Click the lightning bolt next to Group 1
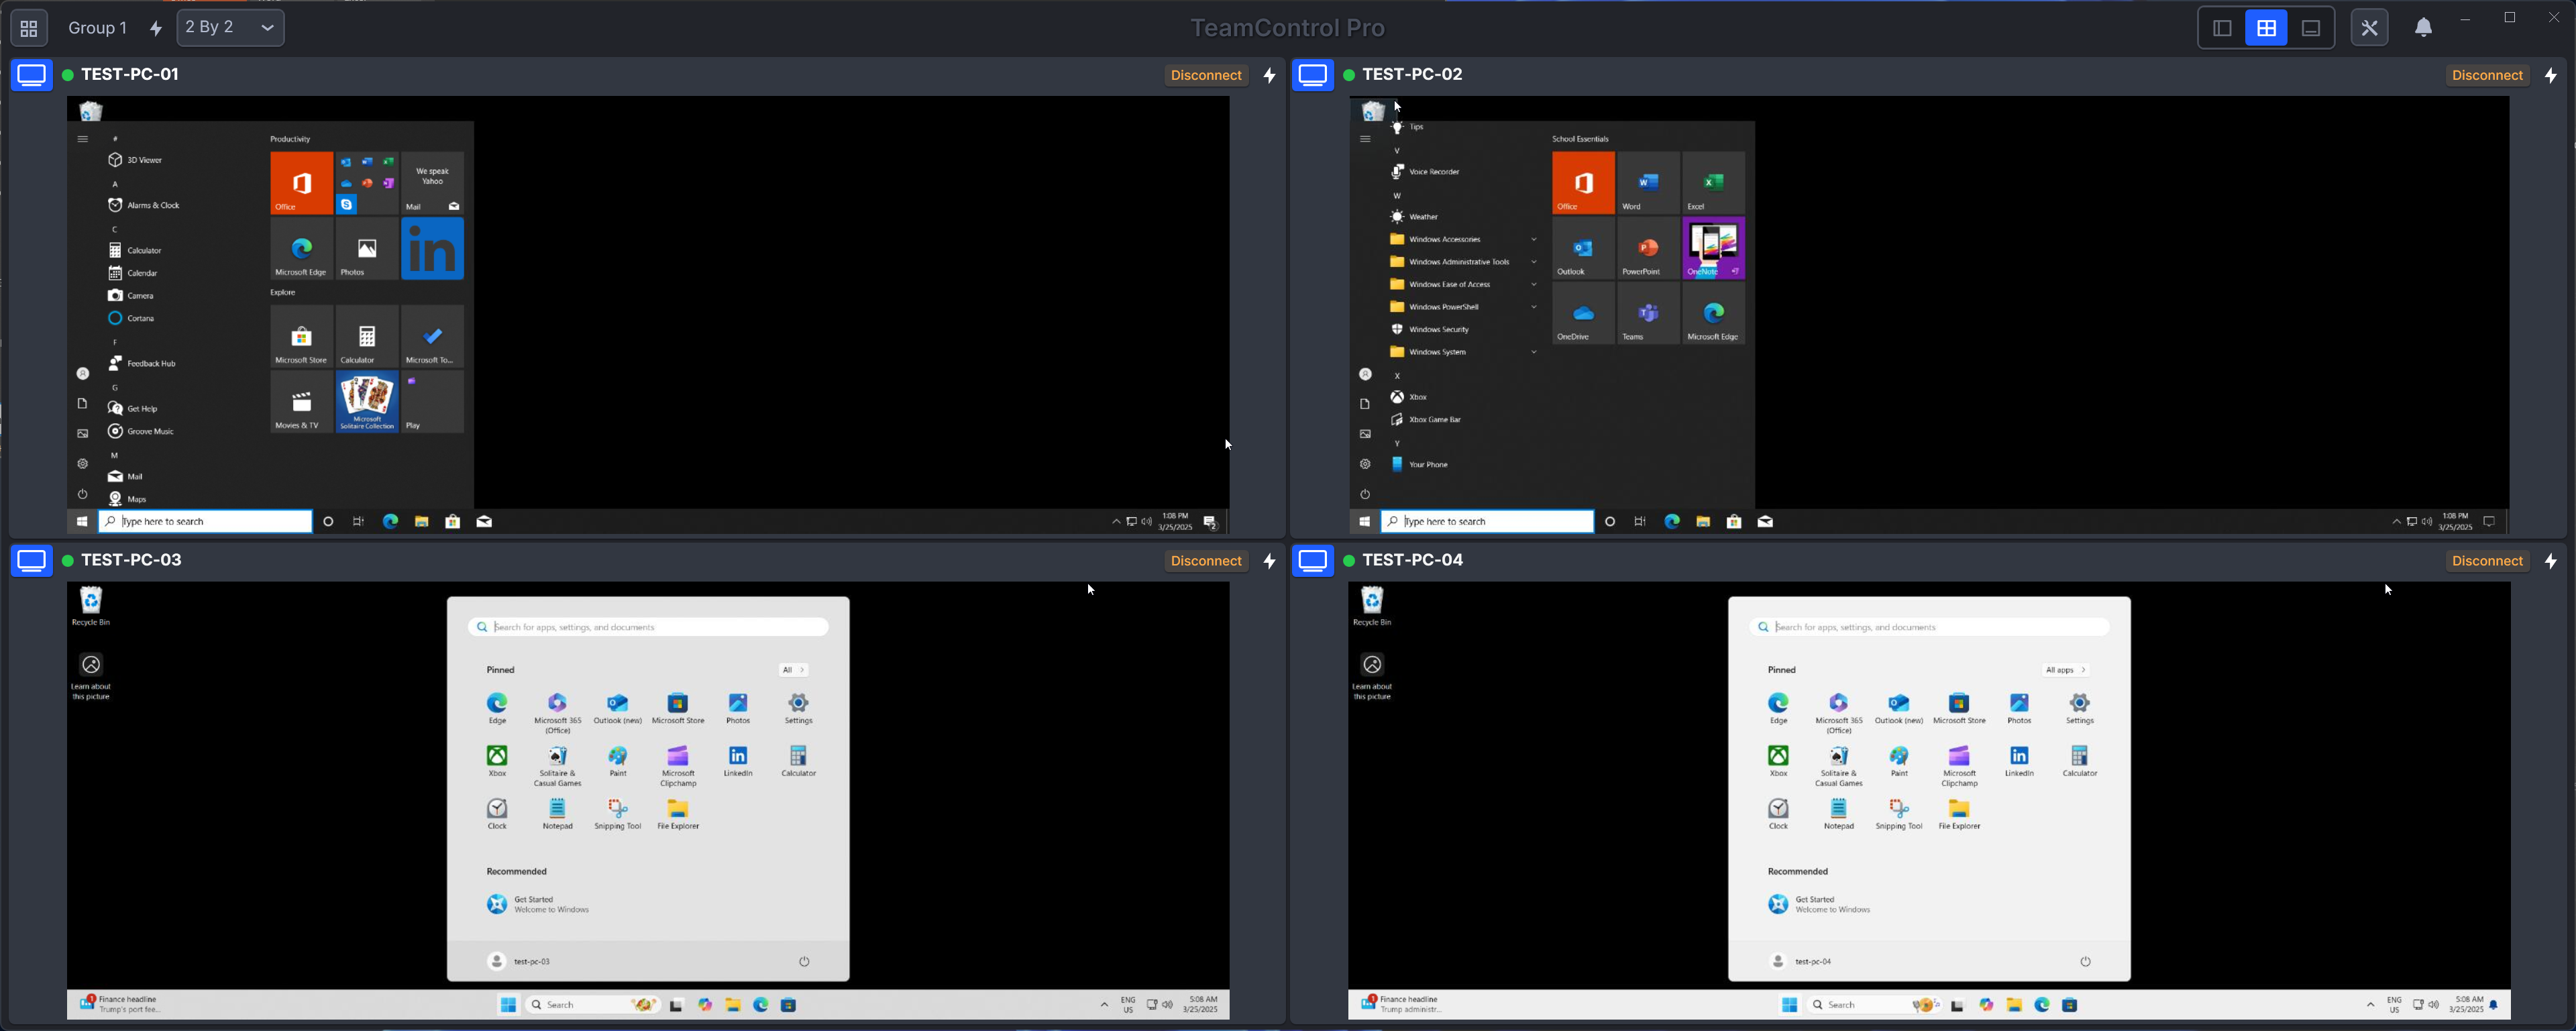 tap(156, 28)
